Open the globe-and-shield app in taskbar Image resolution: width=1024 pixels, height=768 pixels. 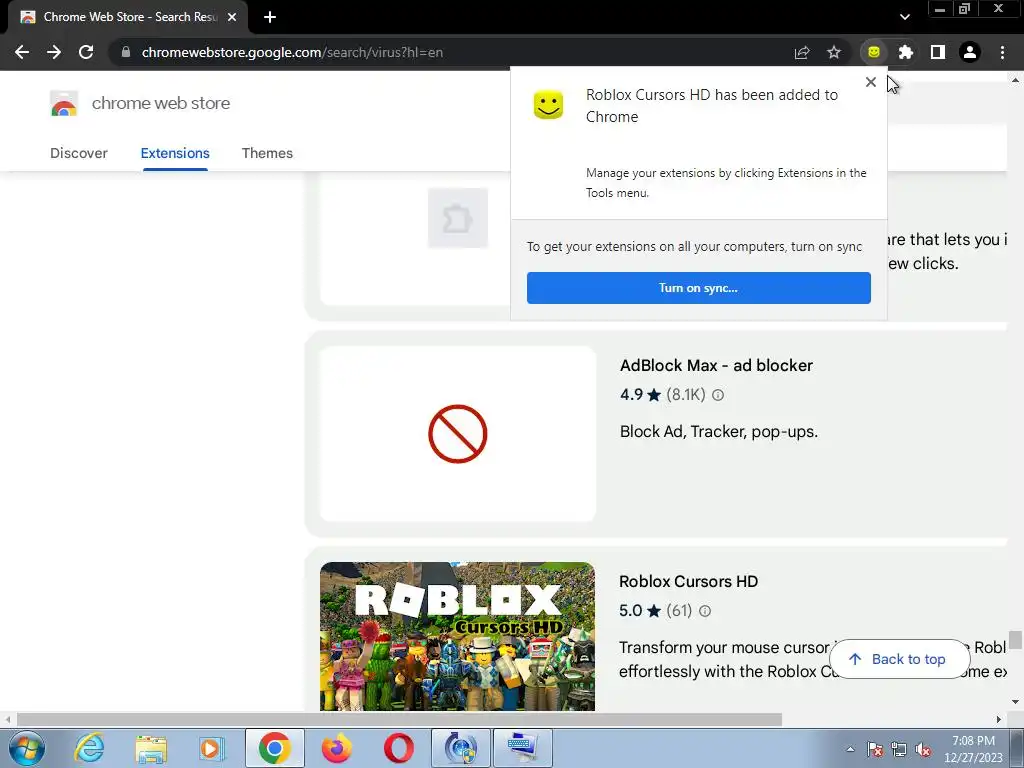[x=460, y=748]
